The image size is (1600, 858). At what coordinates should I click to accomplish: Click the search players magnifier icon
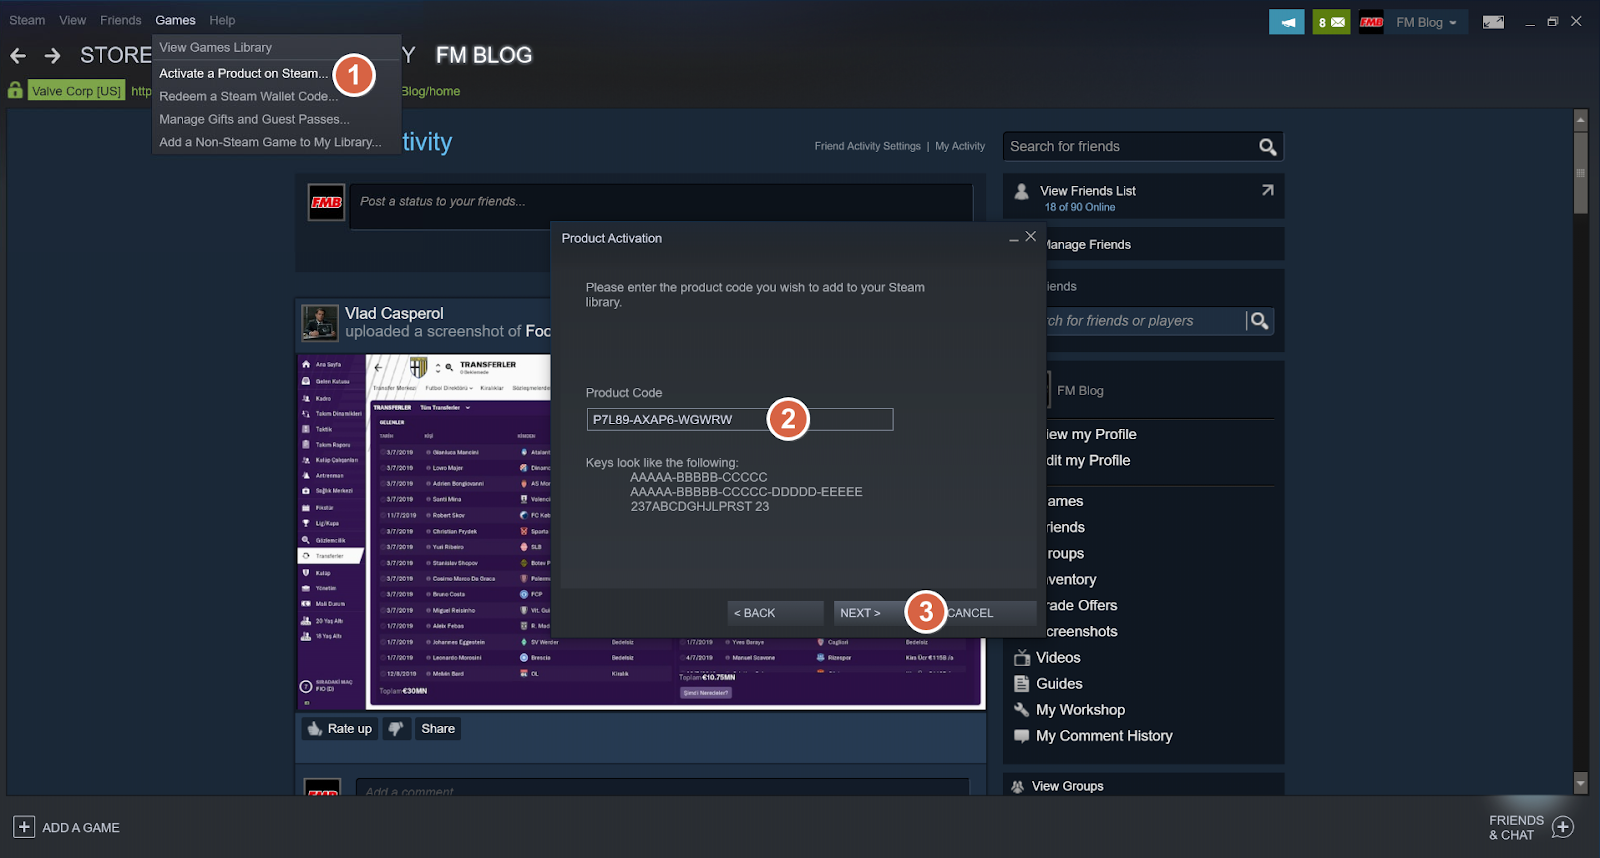pos(1259,321)
